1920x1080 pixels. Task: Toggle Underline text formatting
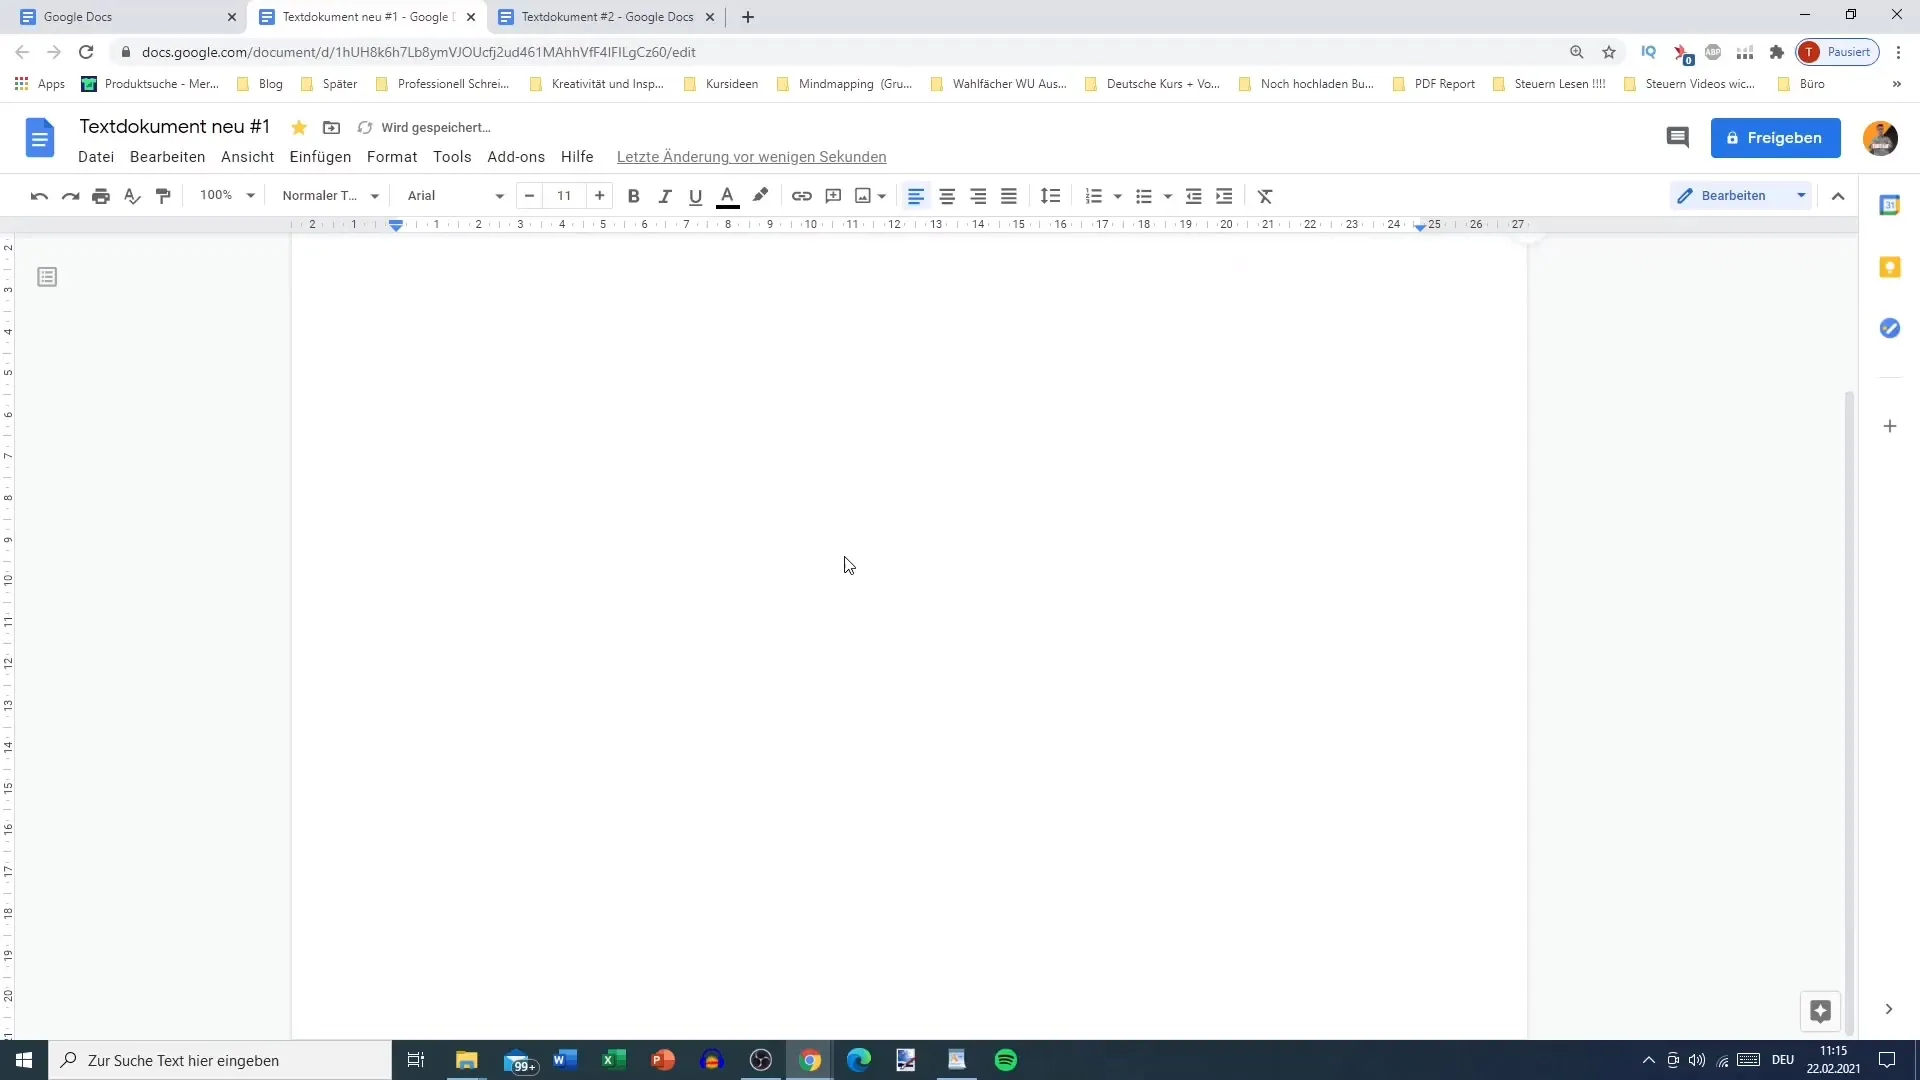point(695,195)
